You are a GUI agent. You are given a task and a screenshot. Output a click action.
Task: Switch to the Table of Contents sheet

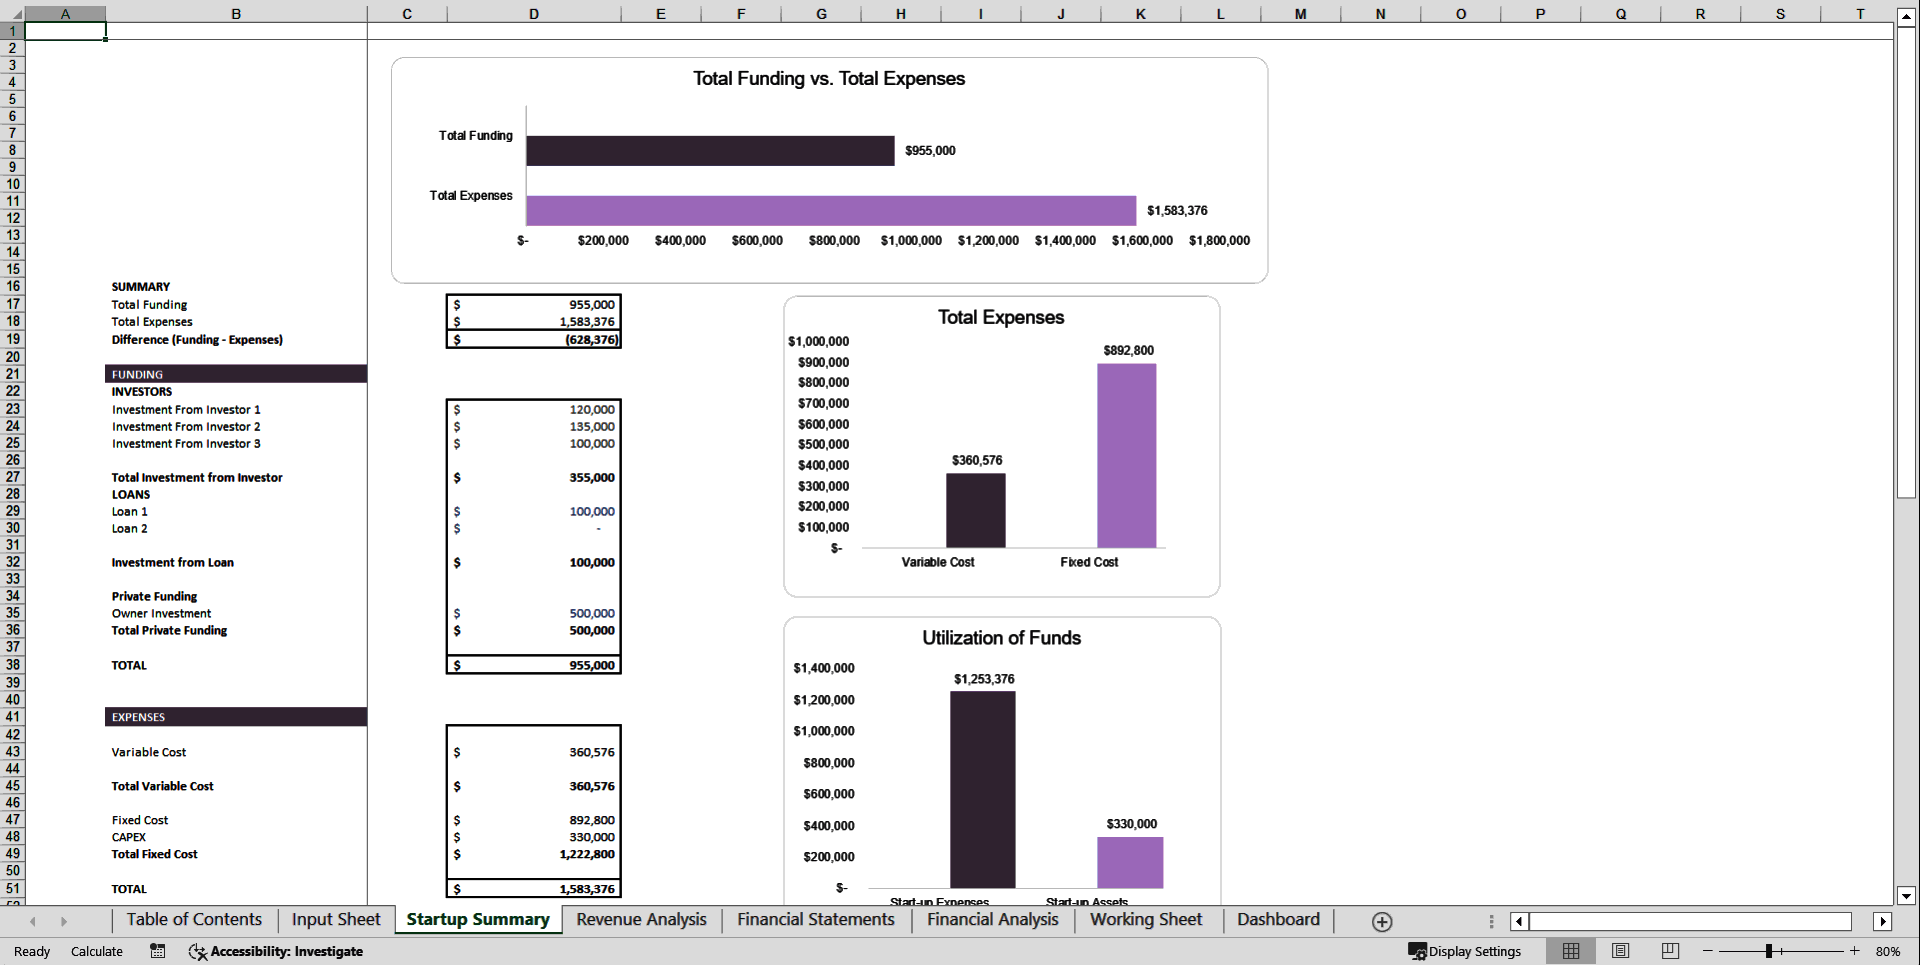point(194,920)
